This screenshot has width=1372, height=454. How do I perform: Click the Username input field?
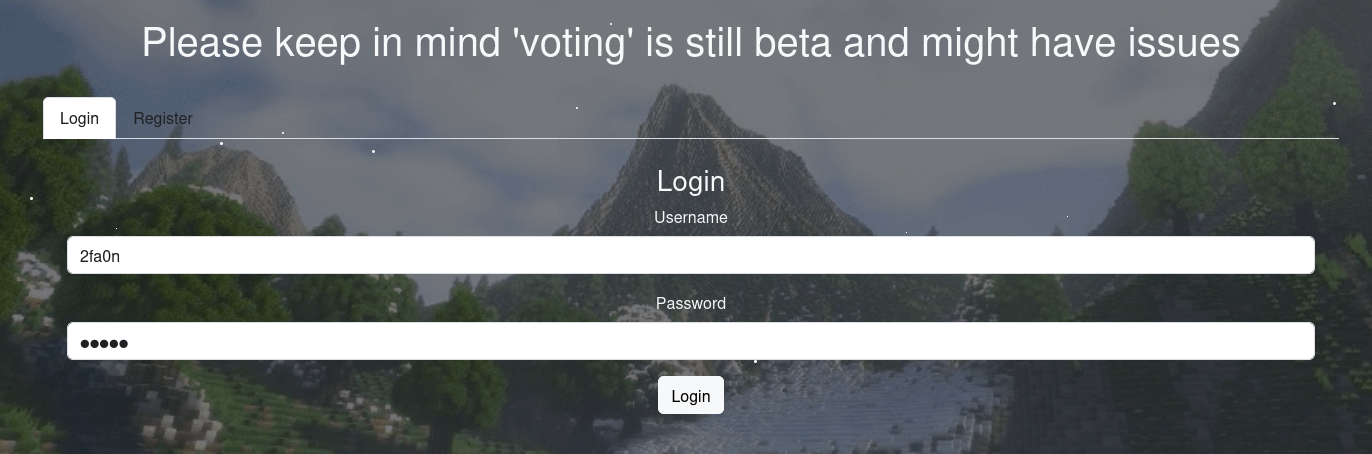(690, 255)
